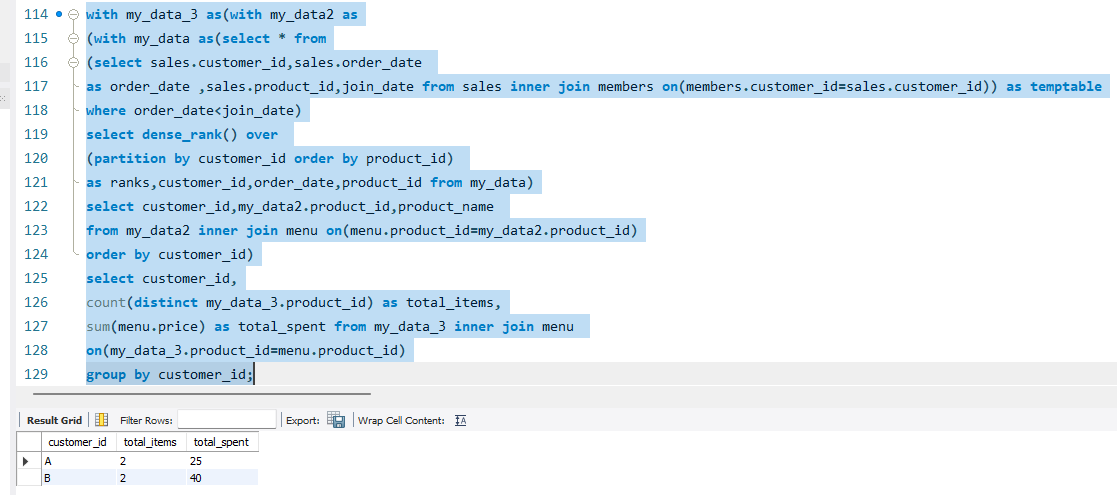Collapse the code fold at line 116
The width and height of the screenshot is (1117, 495).
pos(73,63)
